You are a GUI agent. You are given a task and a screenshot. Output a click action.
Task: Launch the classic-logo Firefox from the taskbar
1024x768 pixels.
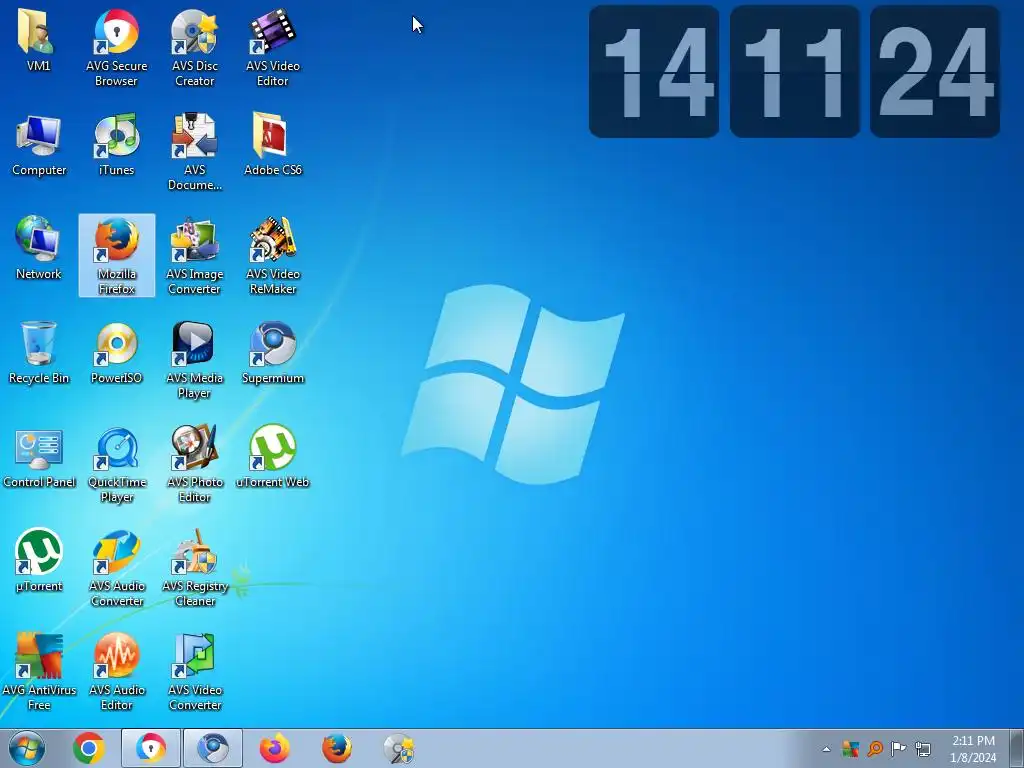(337, 748)
